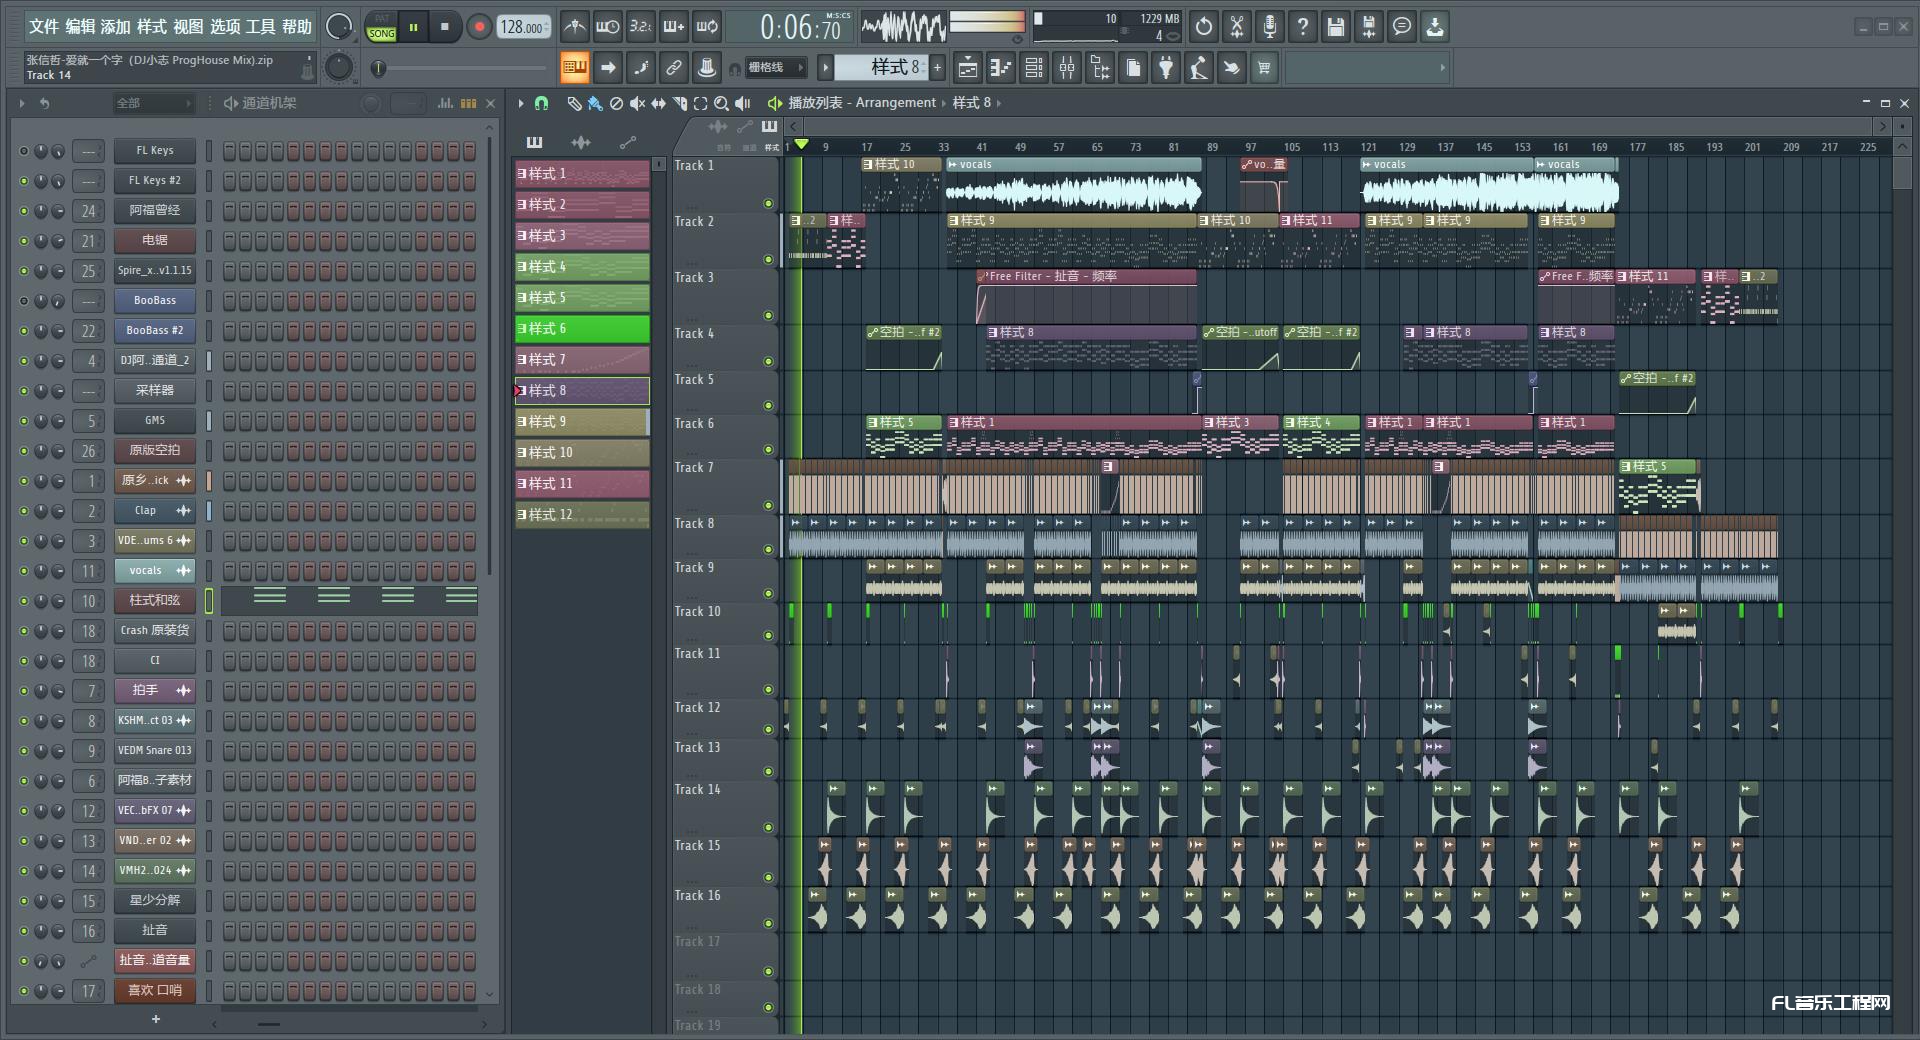Viewport: 1920px width, 1040px height.
Task: Toggle the metronome icon
Action: 574,27
